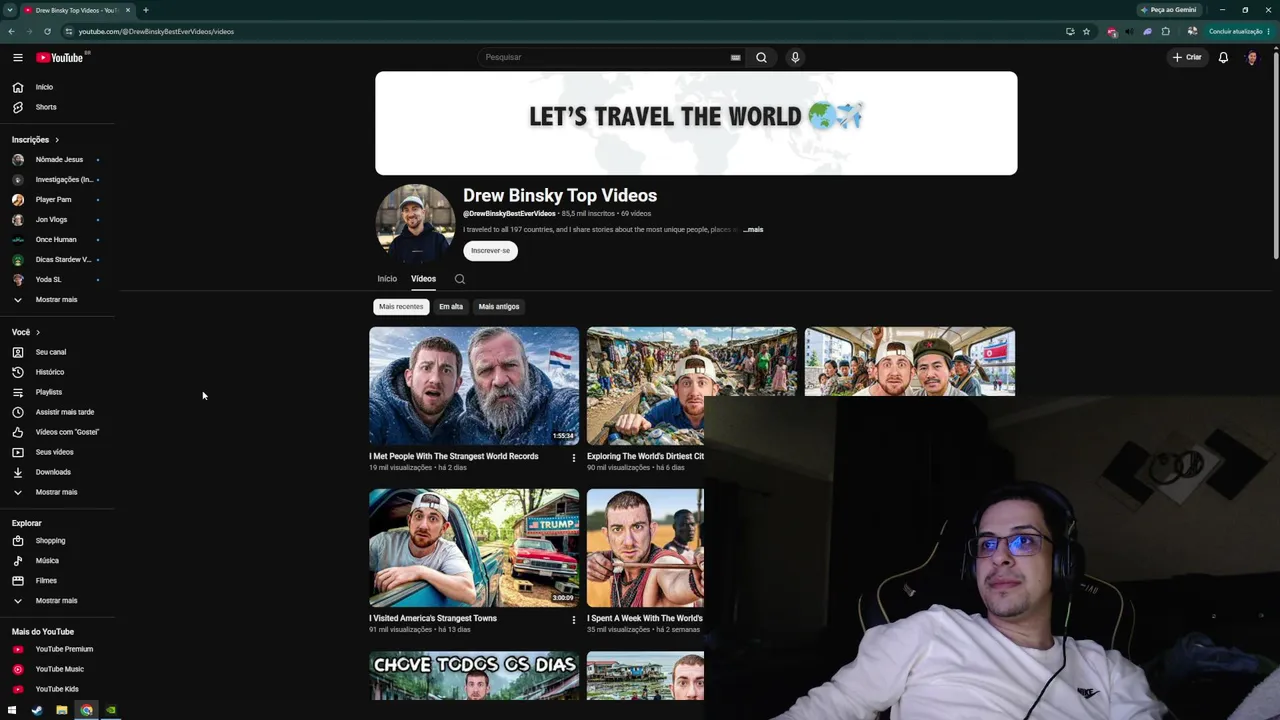Image resolution: width=1280 pixels, height=720 pixels.
Task: Open the NVIDIA app on the taskbar
Action: (111, 710)
